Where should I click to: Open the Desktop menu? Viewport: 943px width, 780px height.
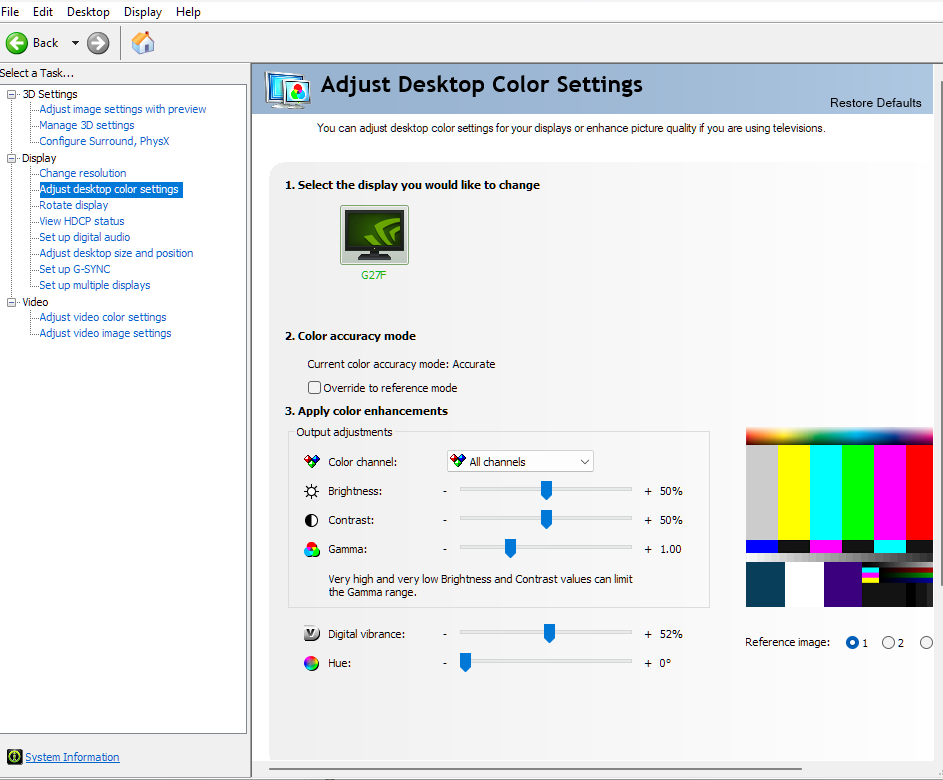click(88, 12)
